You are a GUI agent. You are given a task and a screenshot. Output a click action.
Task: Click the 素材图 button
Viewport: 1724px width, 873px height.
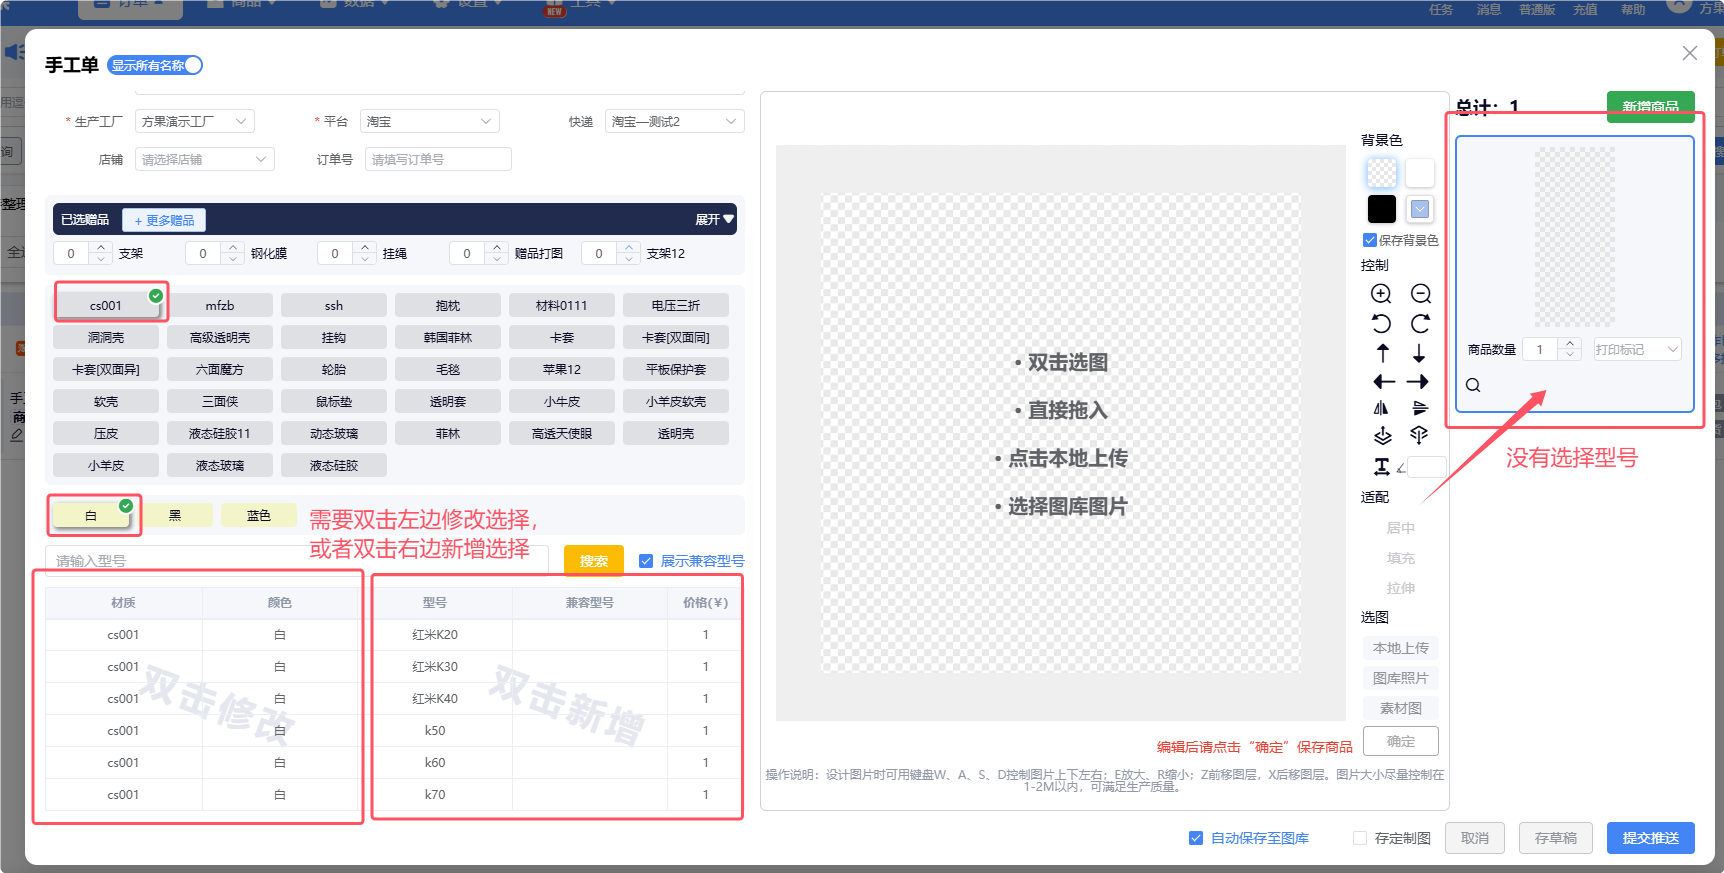click(x=1401, y=708)
